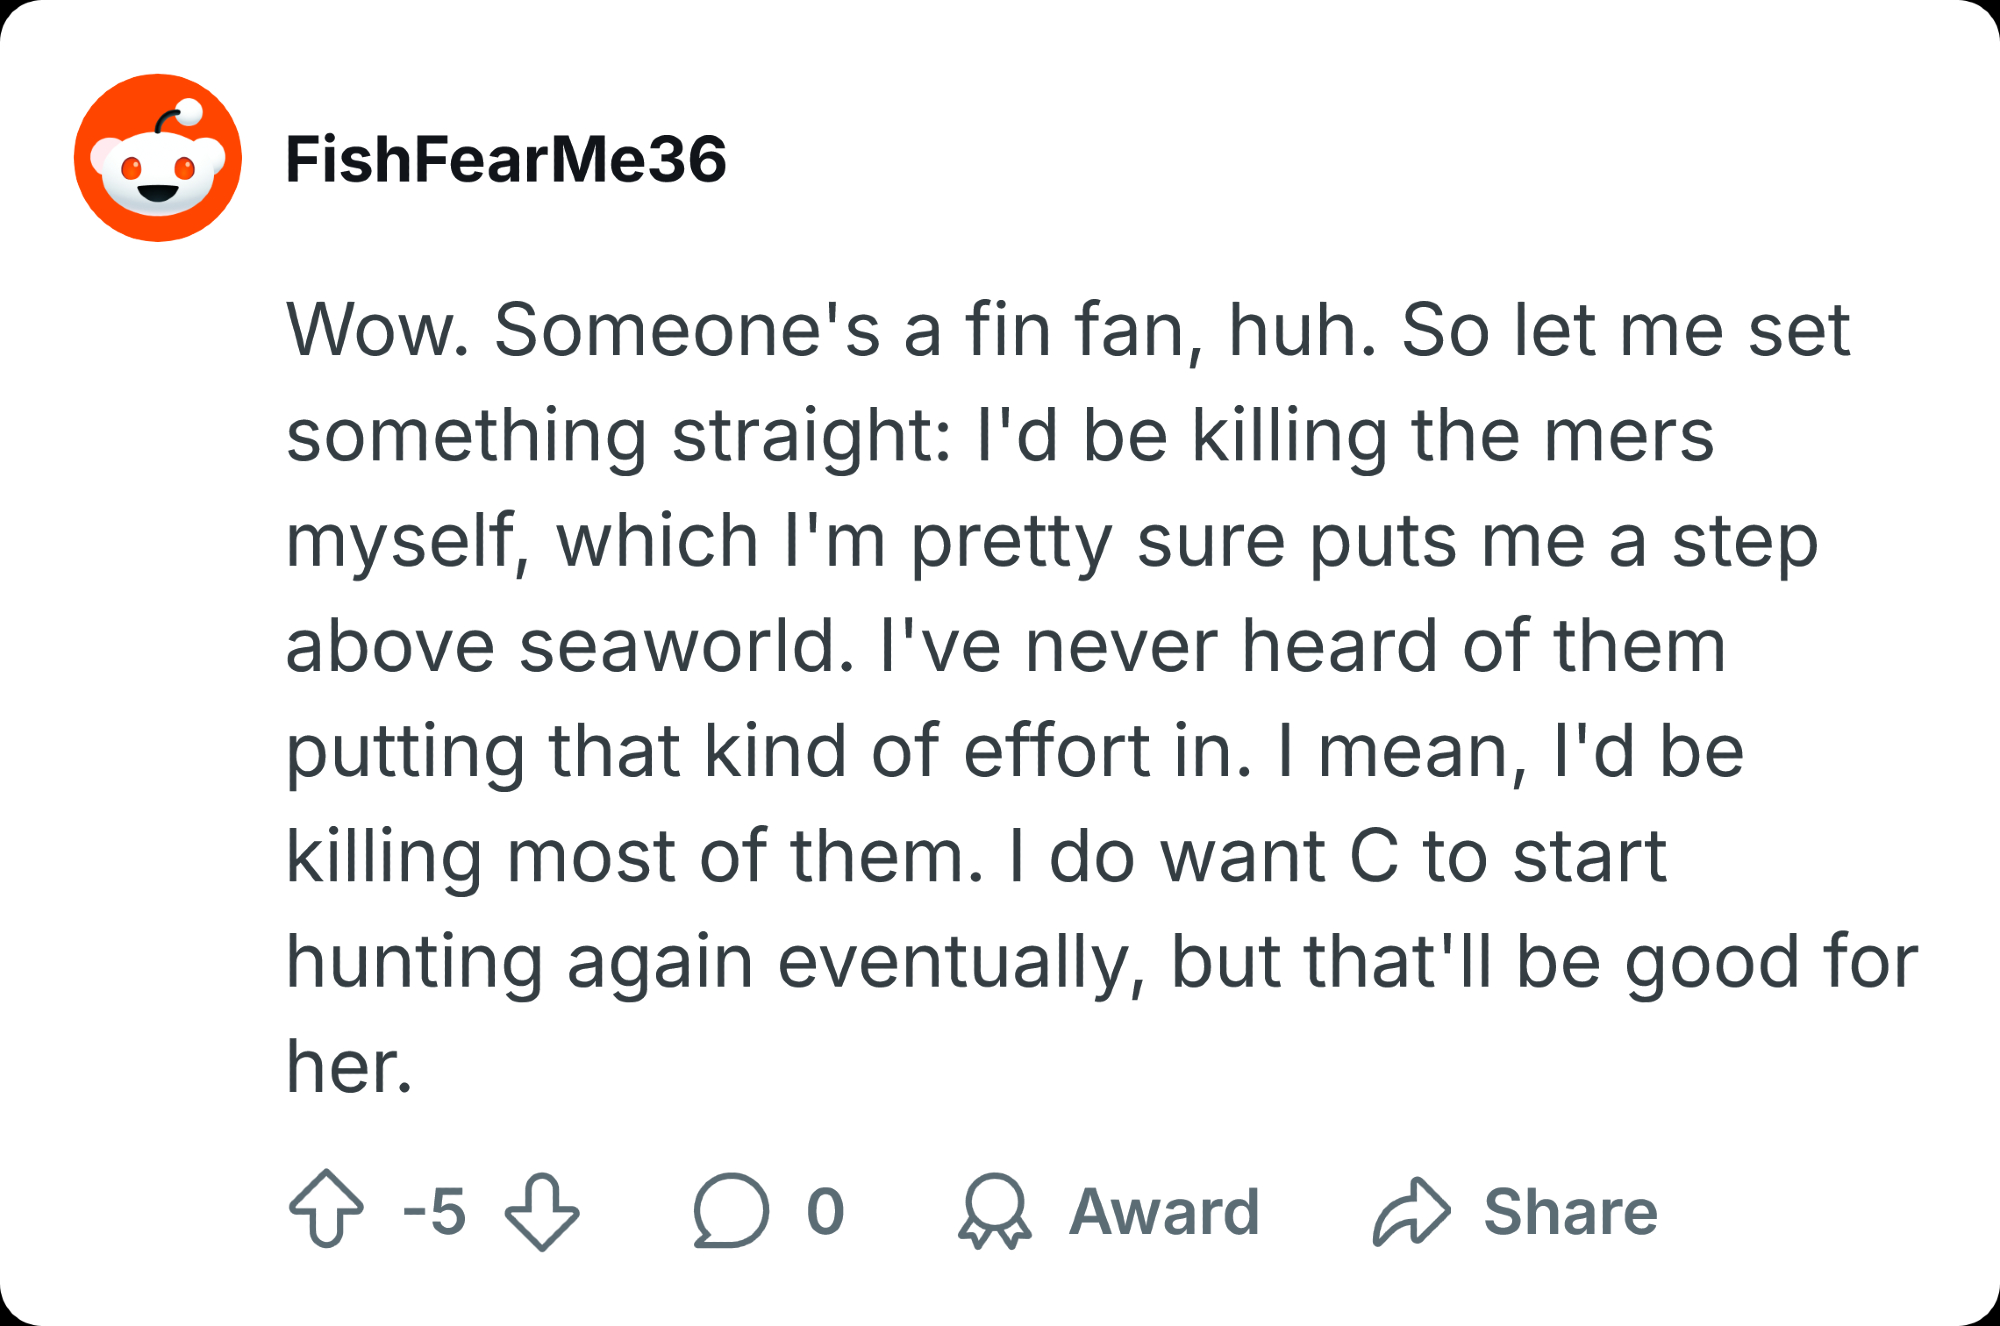Click the word "hunting" in the comment
The width and height of the screenshot is (2000, 1326).
click(x=415, y=962)
